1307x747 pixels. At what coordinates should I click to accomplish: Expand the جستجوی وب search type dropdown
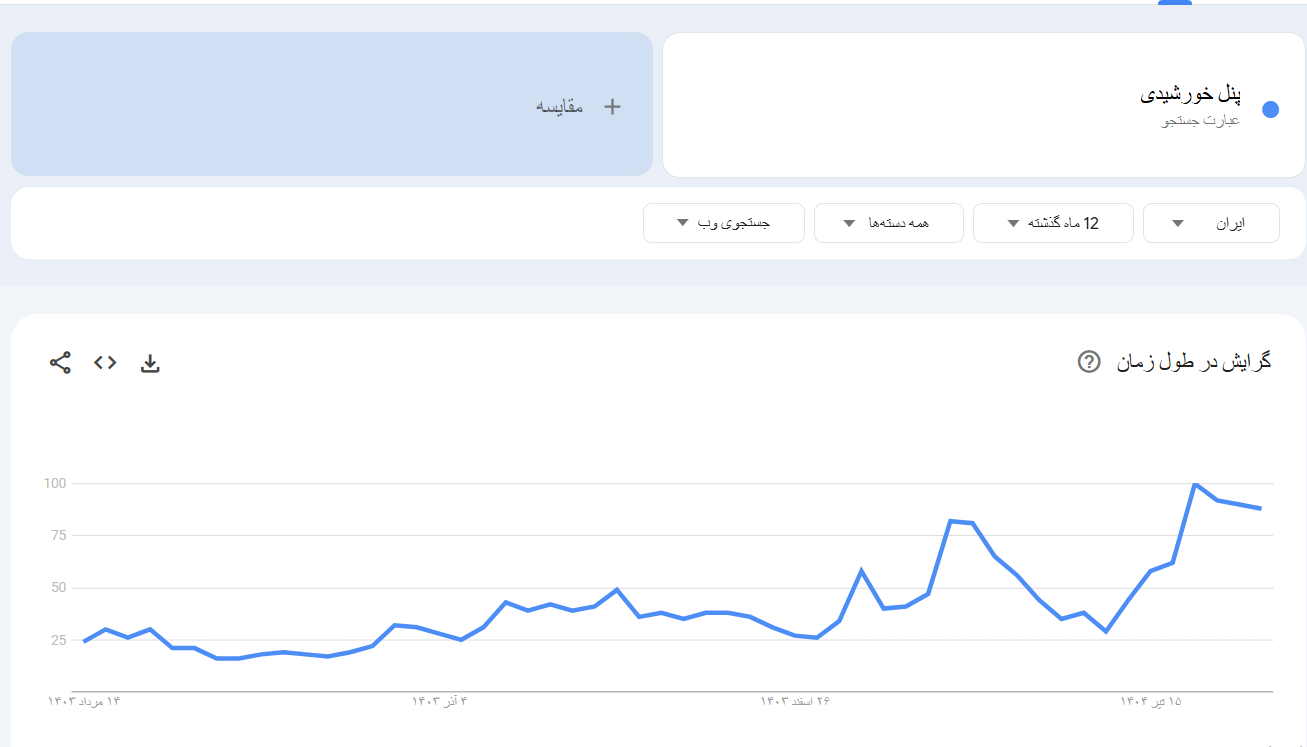coord(723,223)
